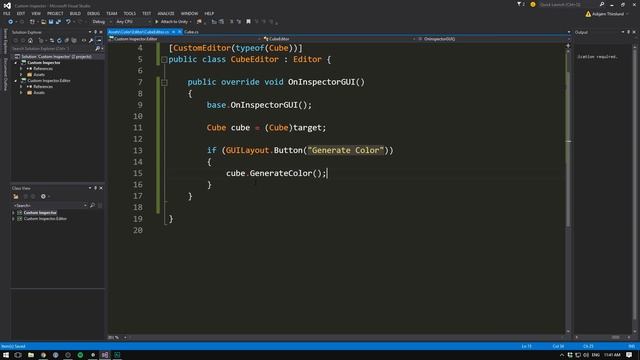Pin the Solution Explorer panel
640x360 pixels.
pyautogui.click(x=96, y=32)
